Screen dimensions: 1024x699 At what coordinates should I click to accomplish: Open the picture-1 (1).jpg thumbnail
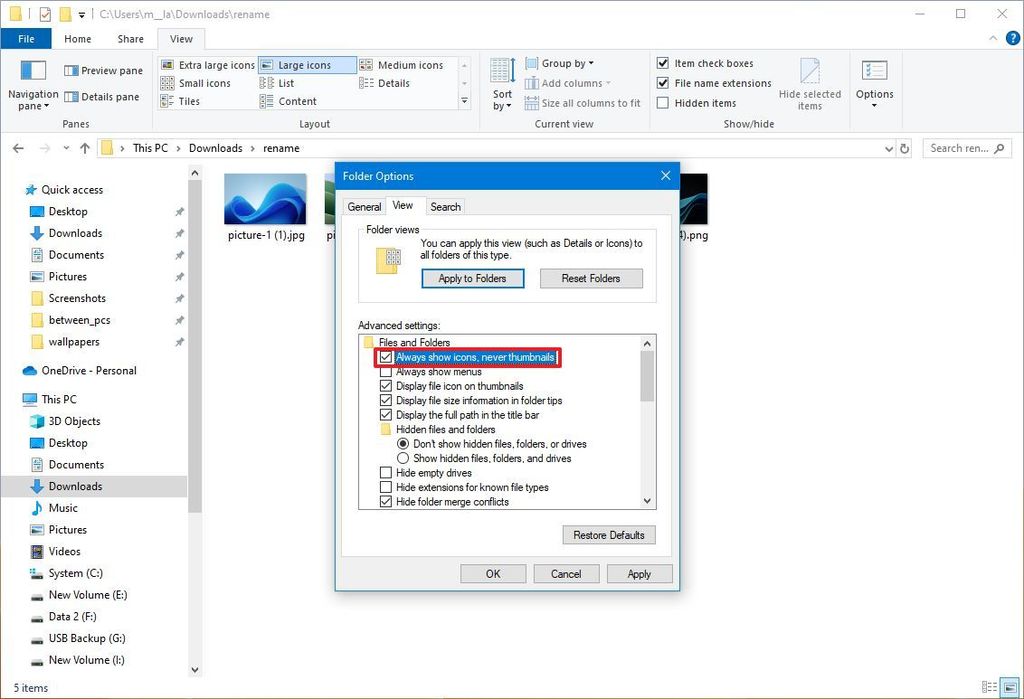pos(265,200)
